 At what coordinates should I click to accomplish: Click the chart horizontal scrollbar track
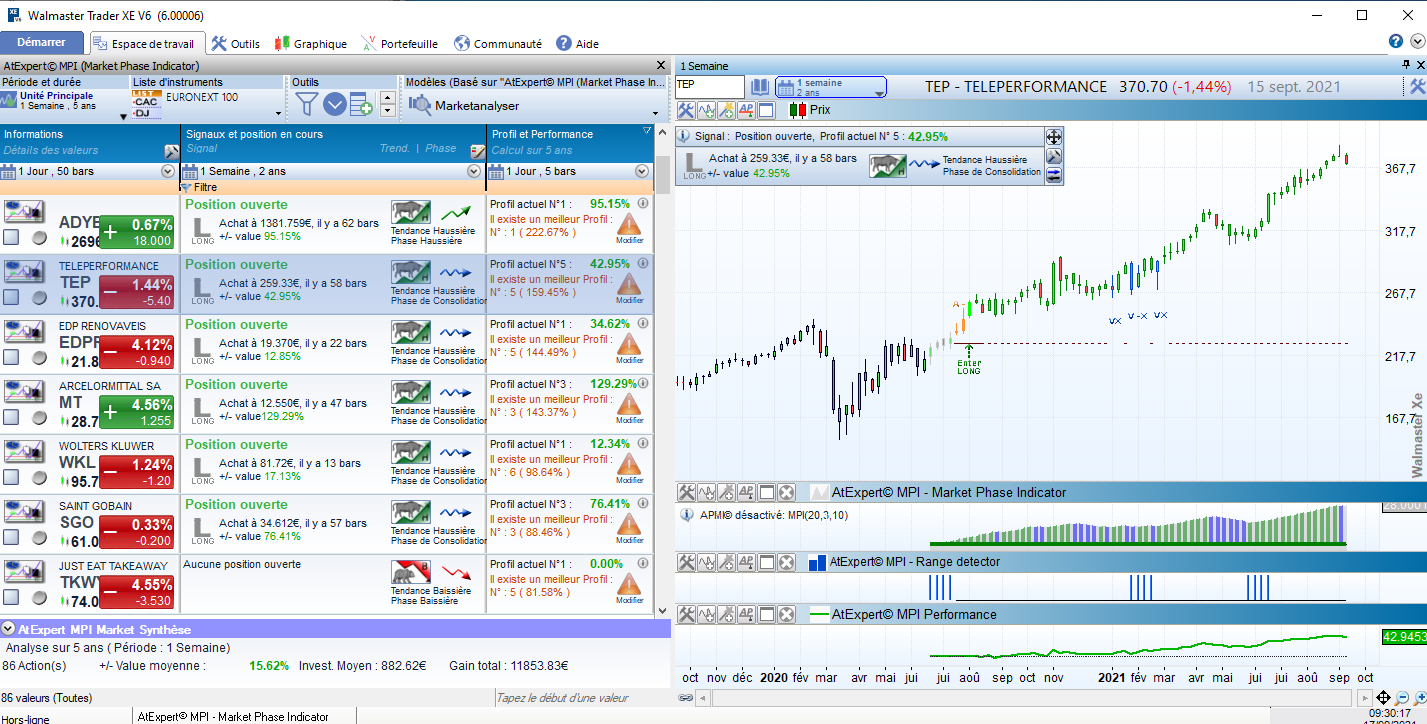1030,698
